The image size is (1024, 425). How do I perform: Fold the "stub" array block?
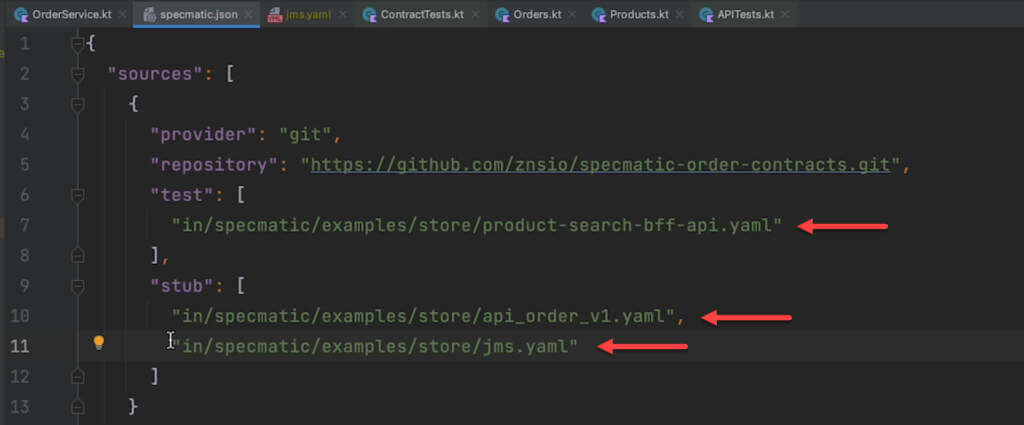point(78,285)
